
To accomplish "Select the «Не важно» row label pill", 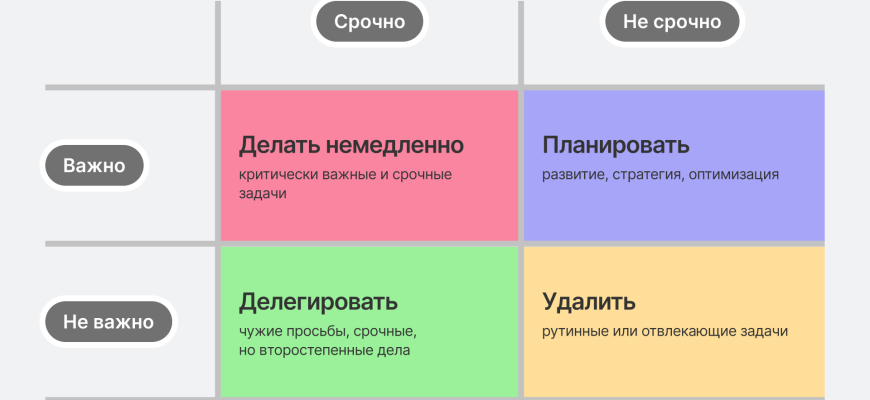I will click(x=108, y=322).
